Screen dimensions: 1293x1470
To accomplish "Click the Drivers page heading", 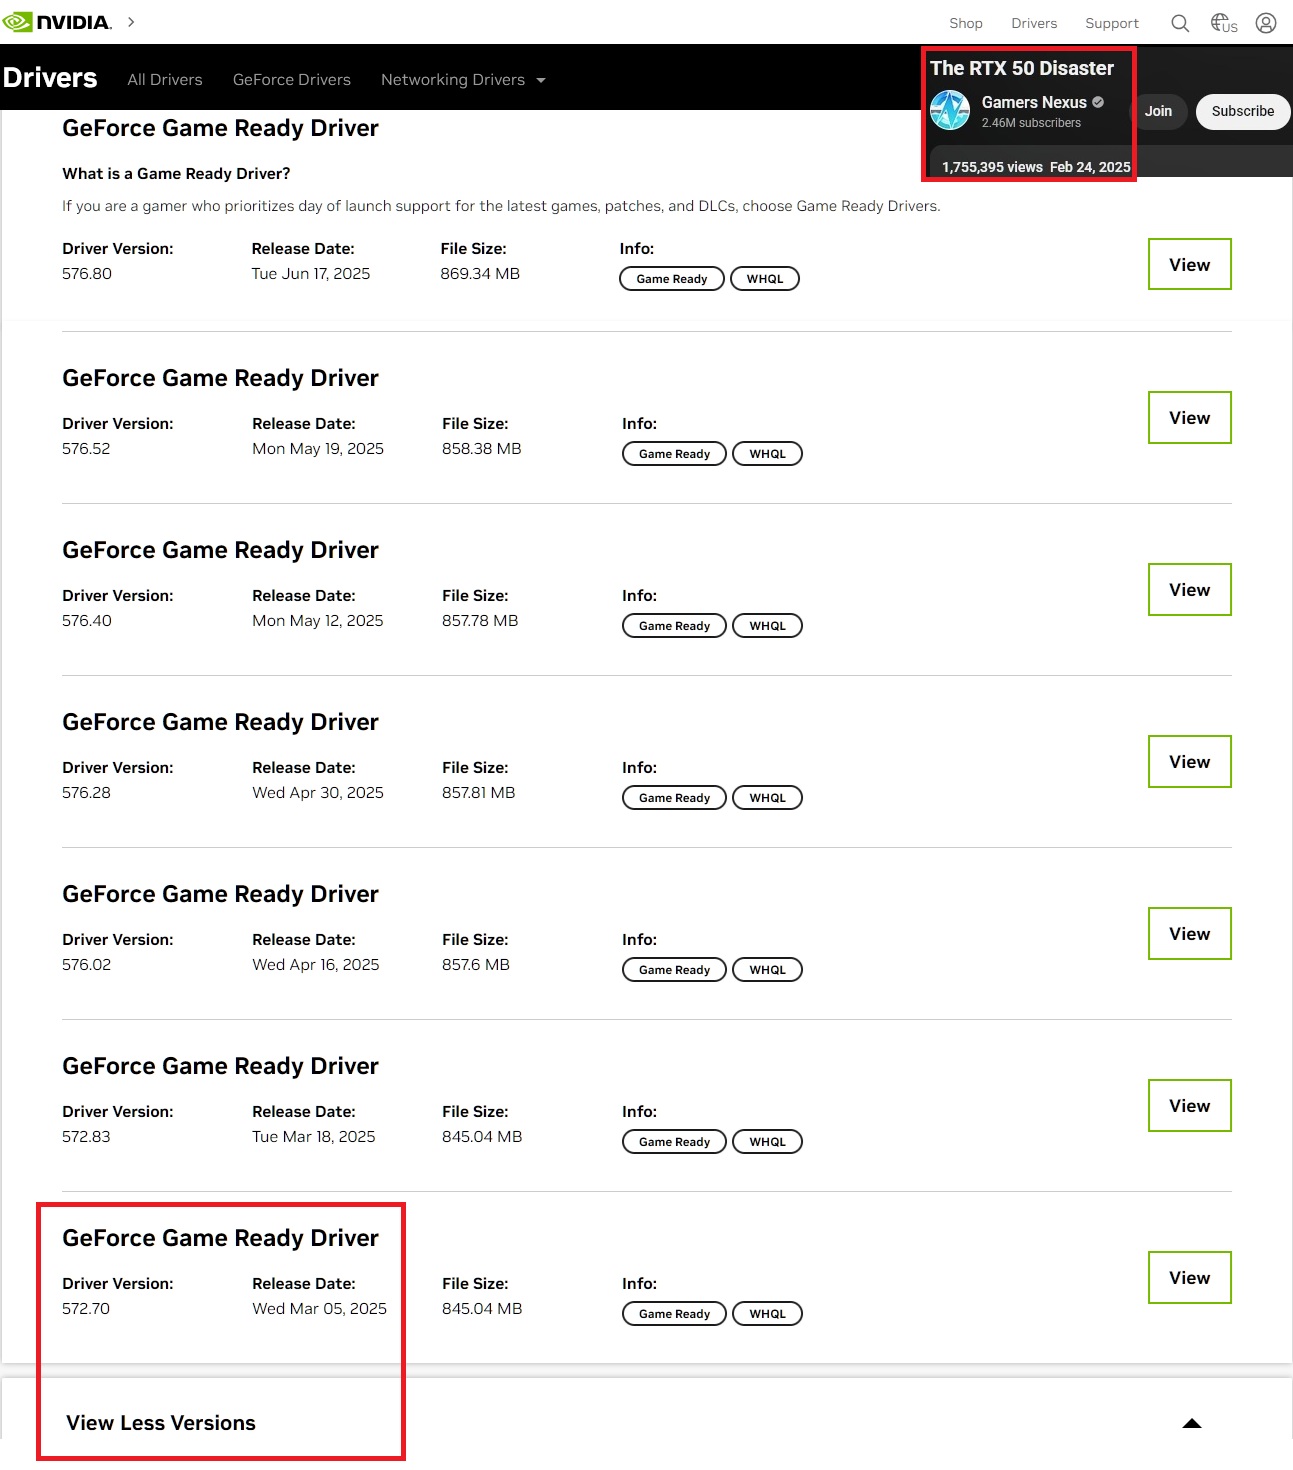I will coord(50,78).
